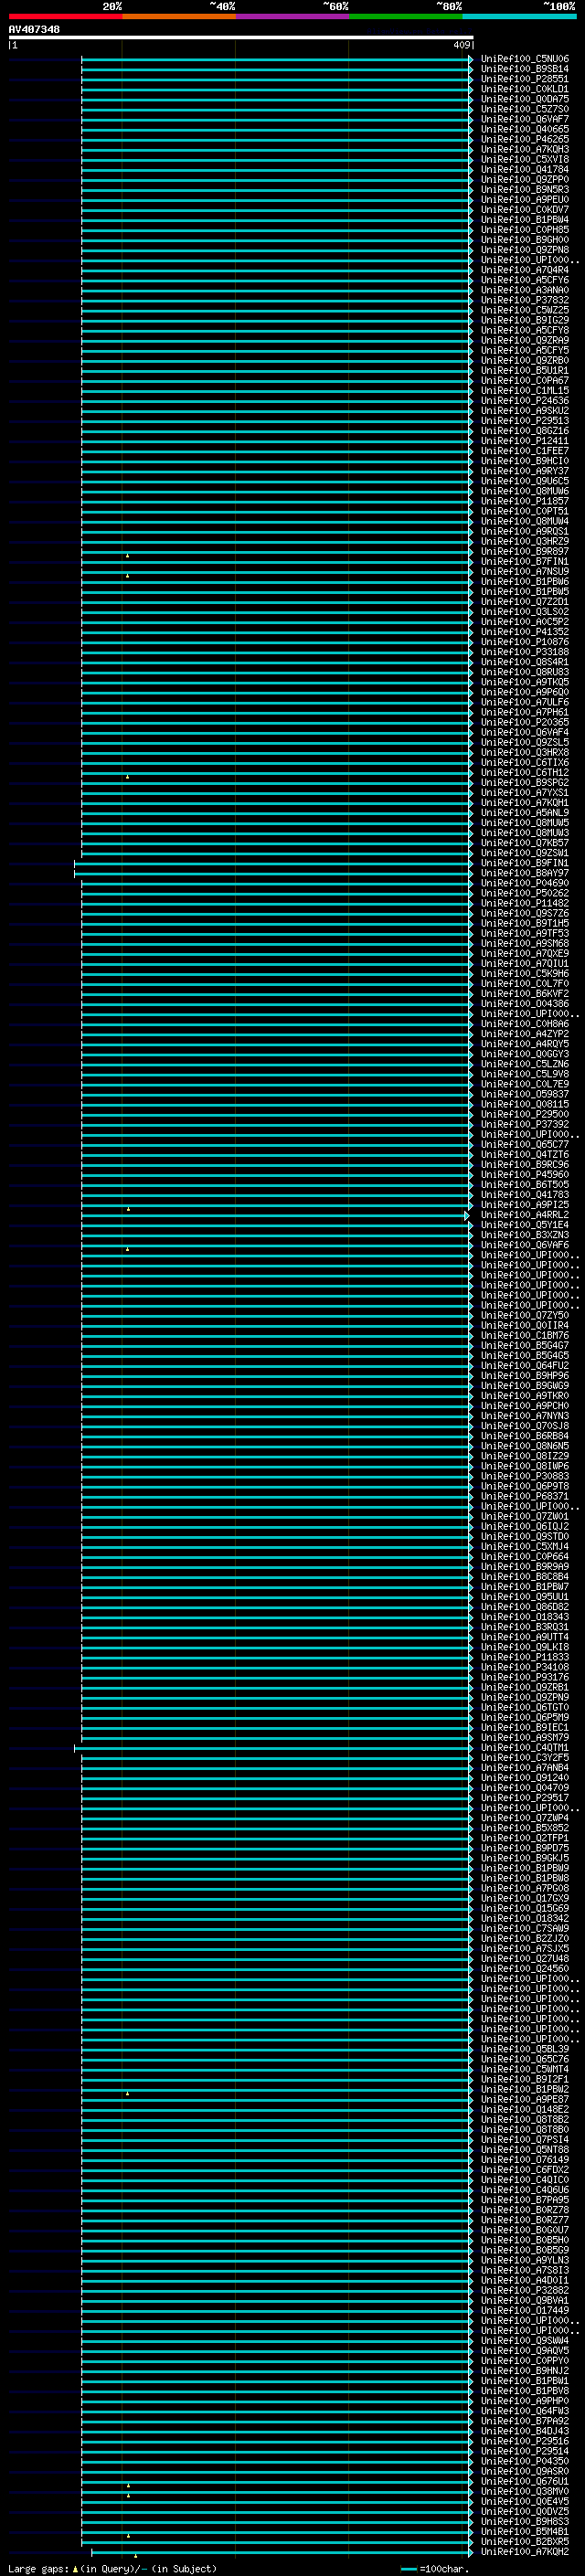This screenshot has height=2576, width=585.
Task: Open the UniRef100_Q41783 hit
Action: point(525,1194)
